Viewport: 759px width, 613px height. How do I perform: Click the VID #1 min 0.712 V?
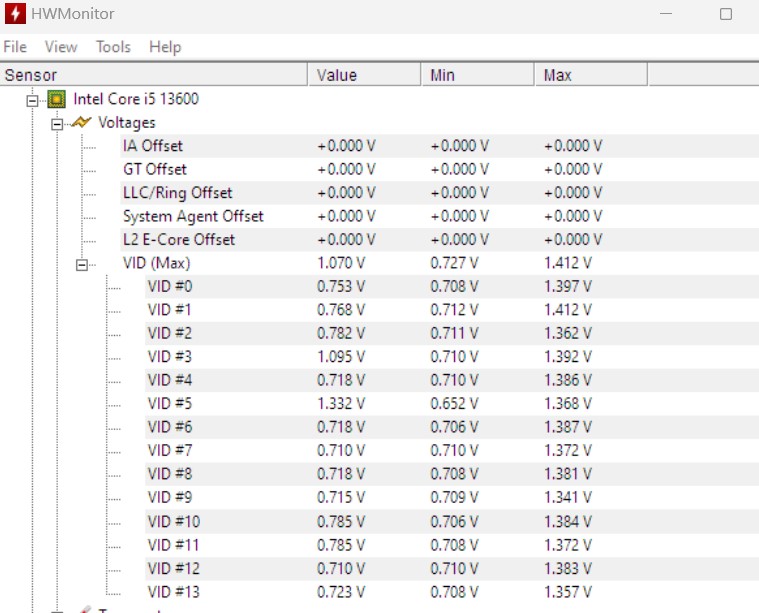click(x=455, y=309)
